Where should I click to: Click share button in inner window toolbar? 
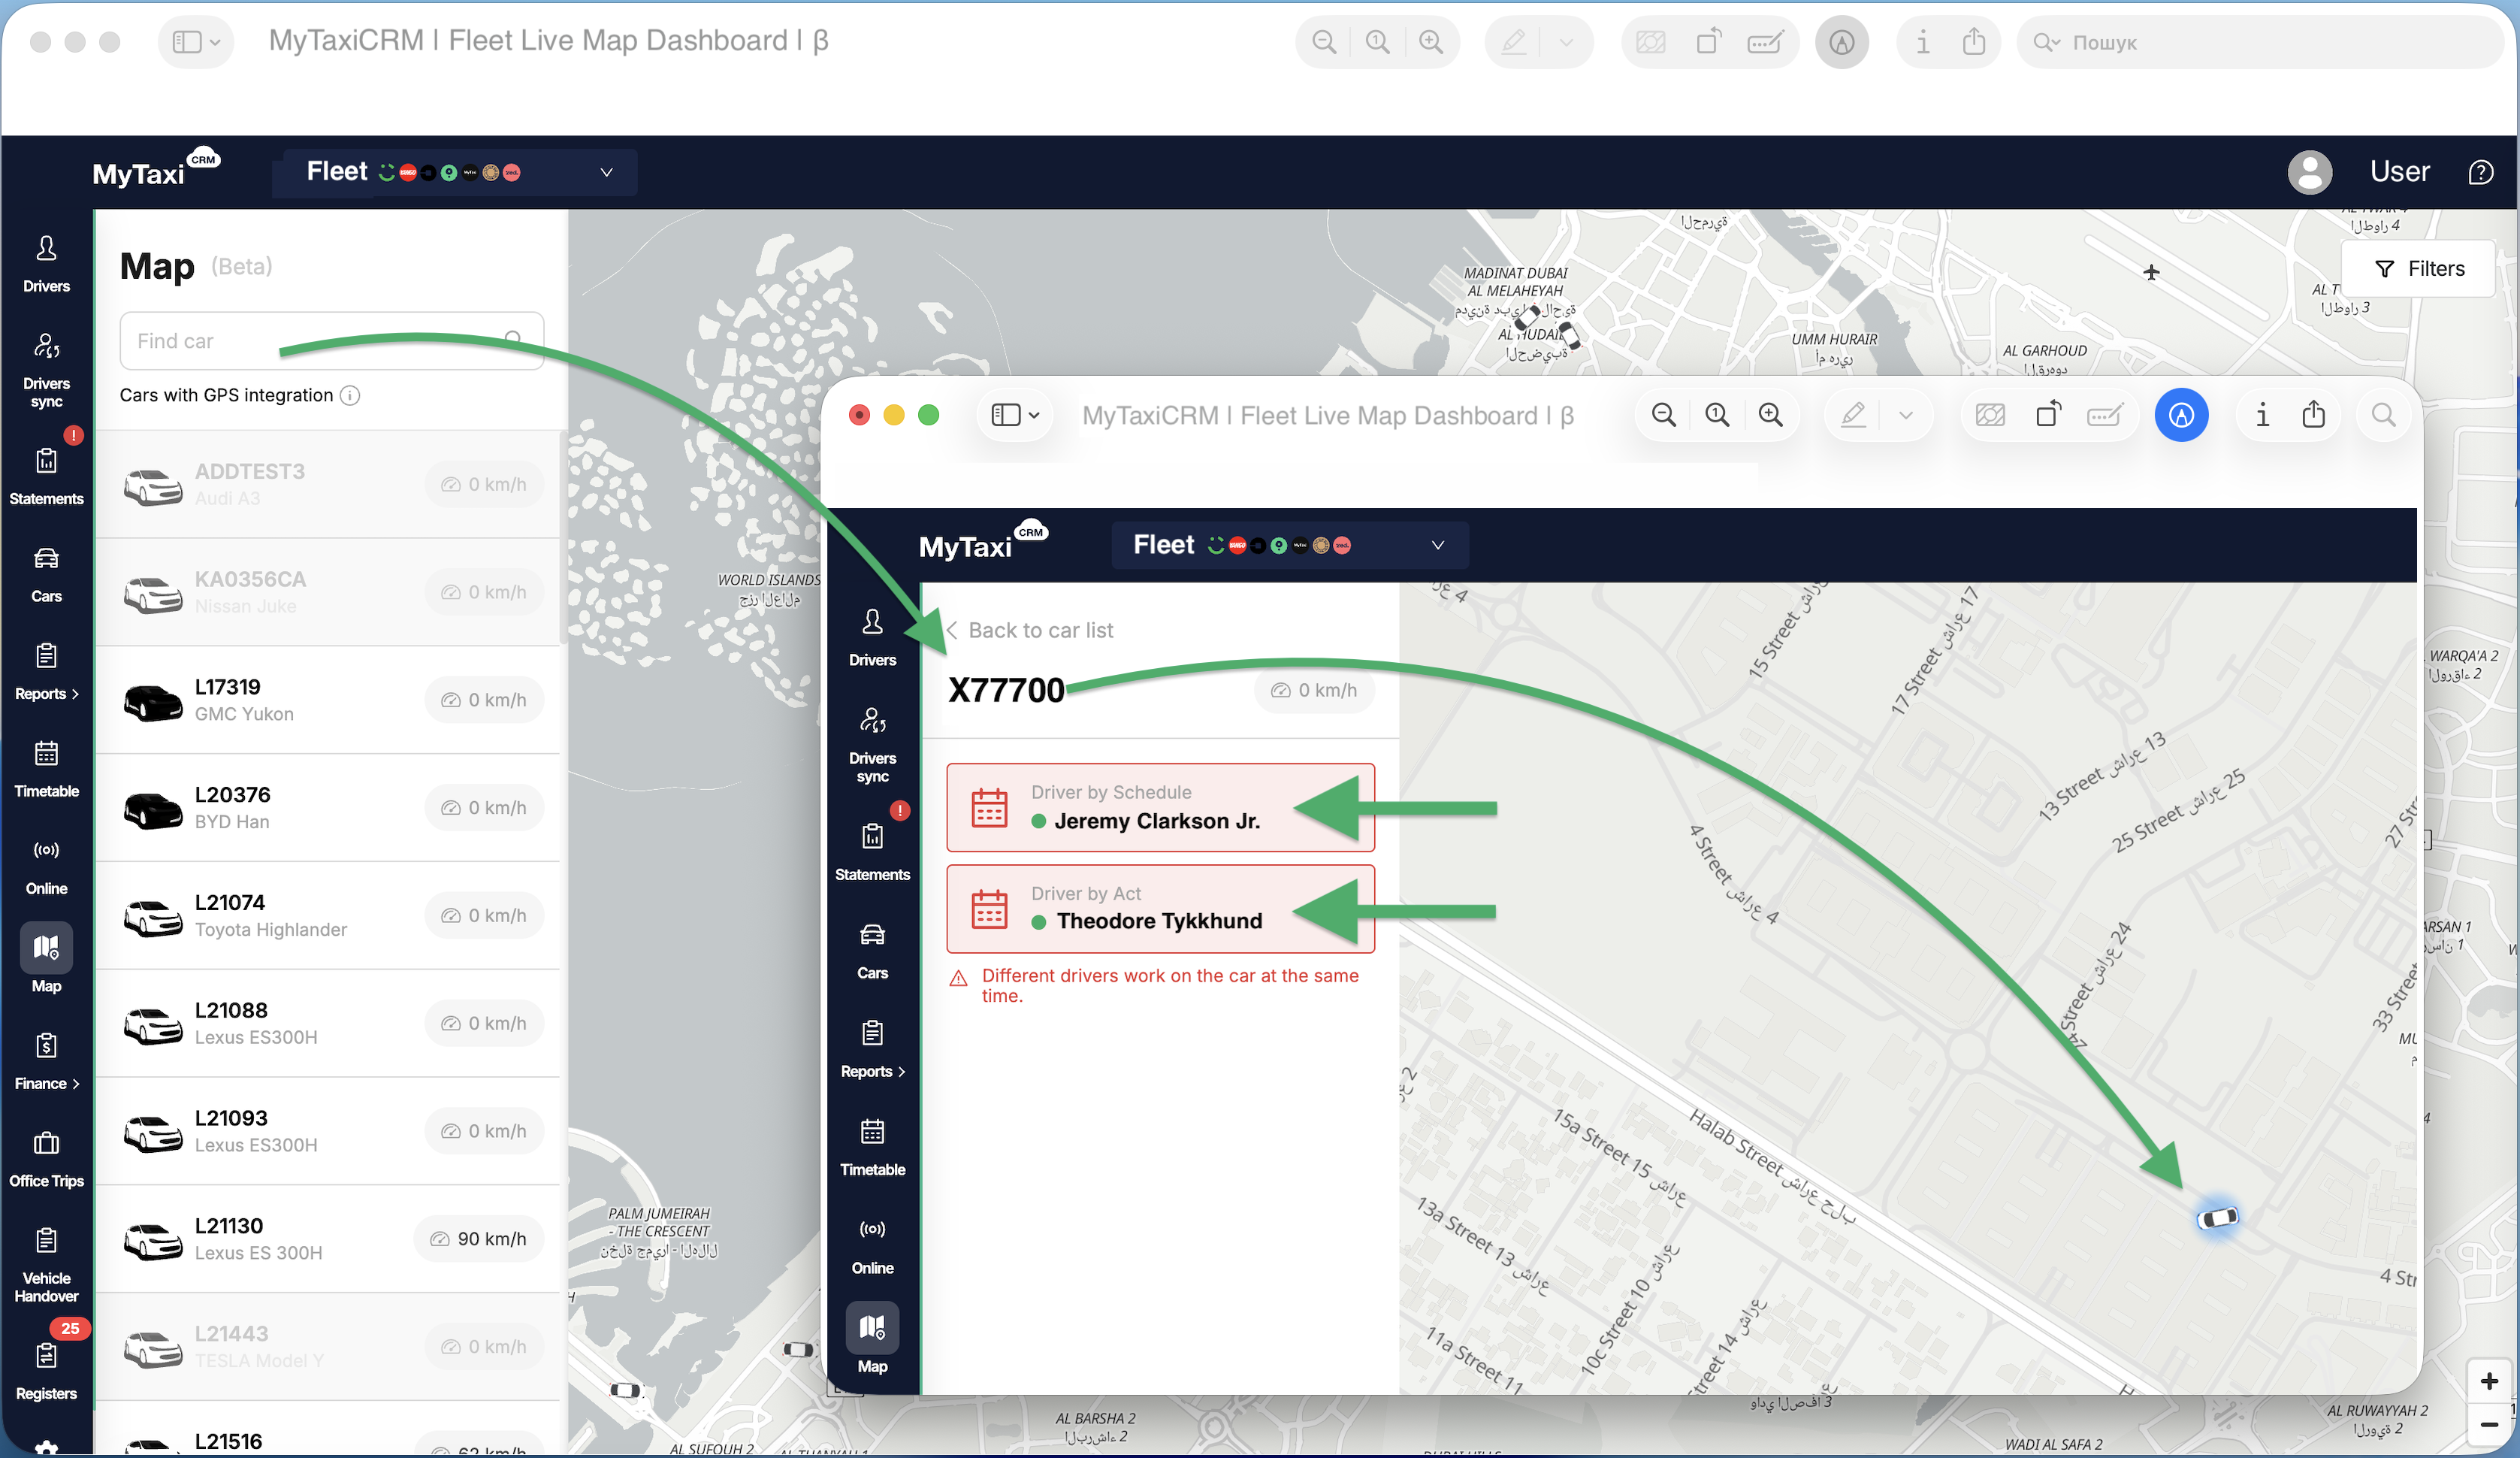(2313, 415)
